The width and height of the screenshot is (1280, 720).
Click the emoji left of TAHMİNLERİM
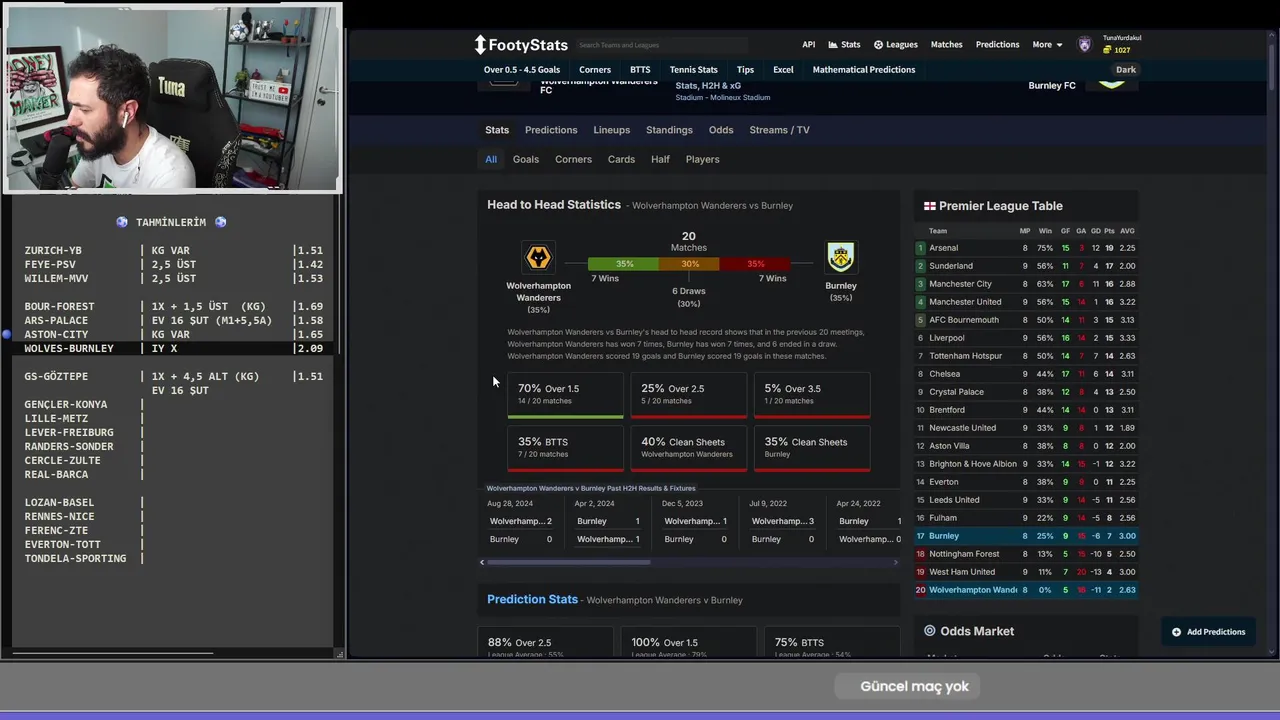click(x=122, y=222)
